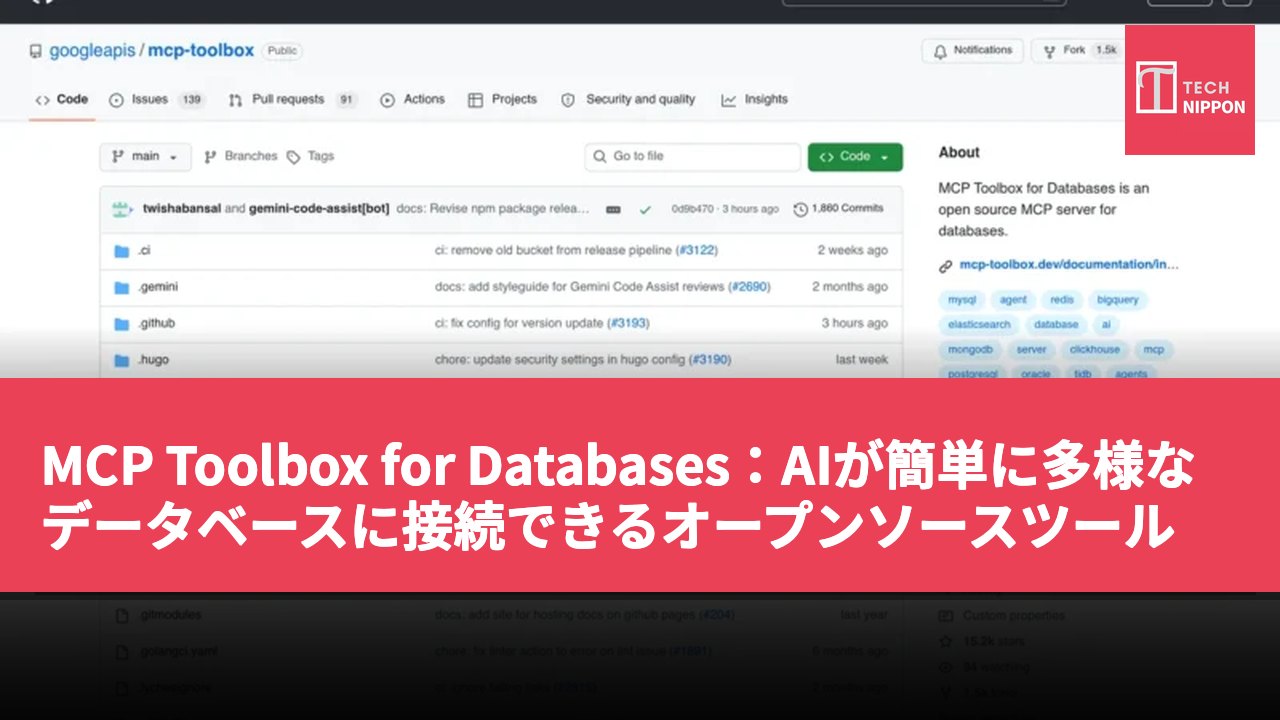Click the mcp-toolbox repository name
Viewport: 1280px width, 720px height.
(201, 50)
